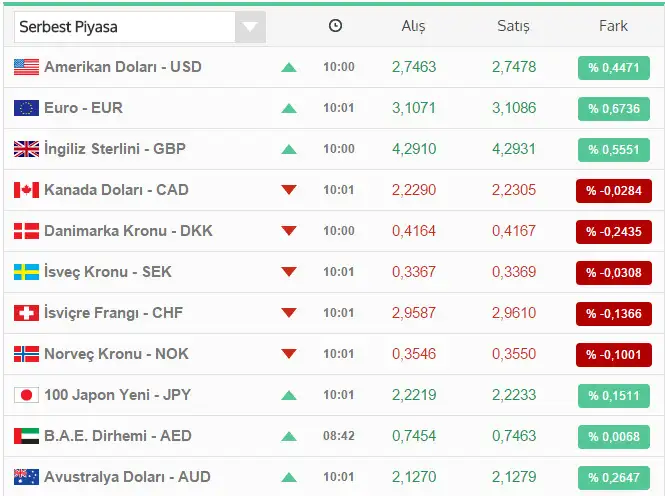This screenshot has height=496, width=665.
Task: Select the AED update time 08:42
Action: [339, 436]
